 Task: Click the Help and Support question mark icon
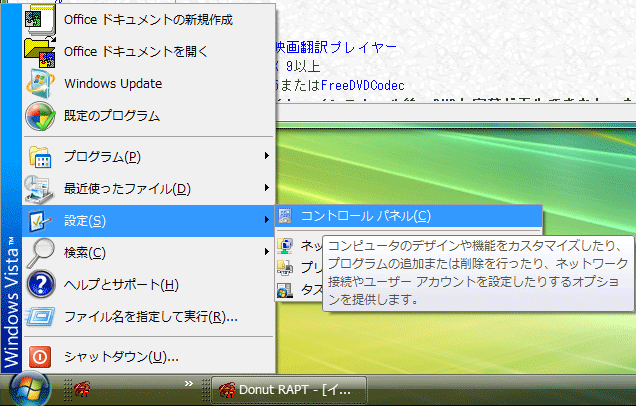[x=41, y=285]
